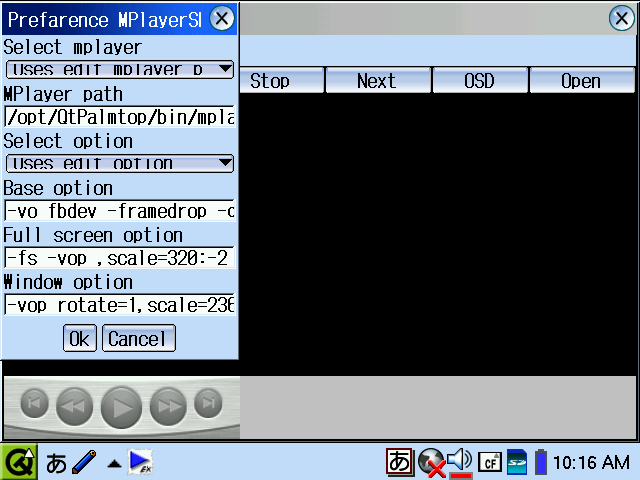
Task: Click the Window option input field
Action: point(120,305)
